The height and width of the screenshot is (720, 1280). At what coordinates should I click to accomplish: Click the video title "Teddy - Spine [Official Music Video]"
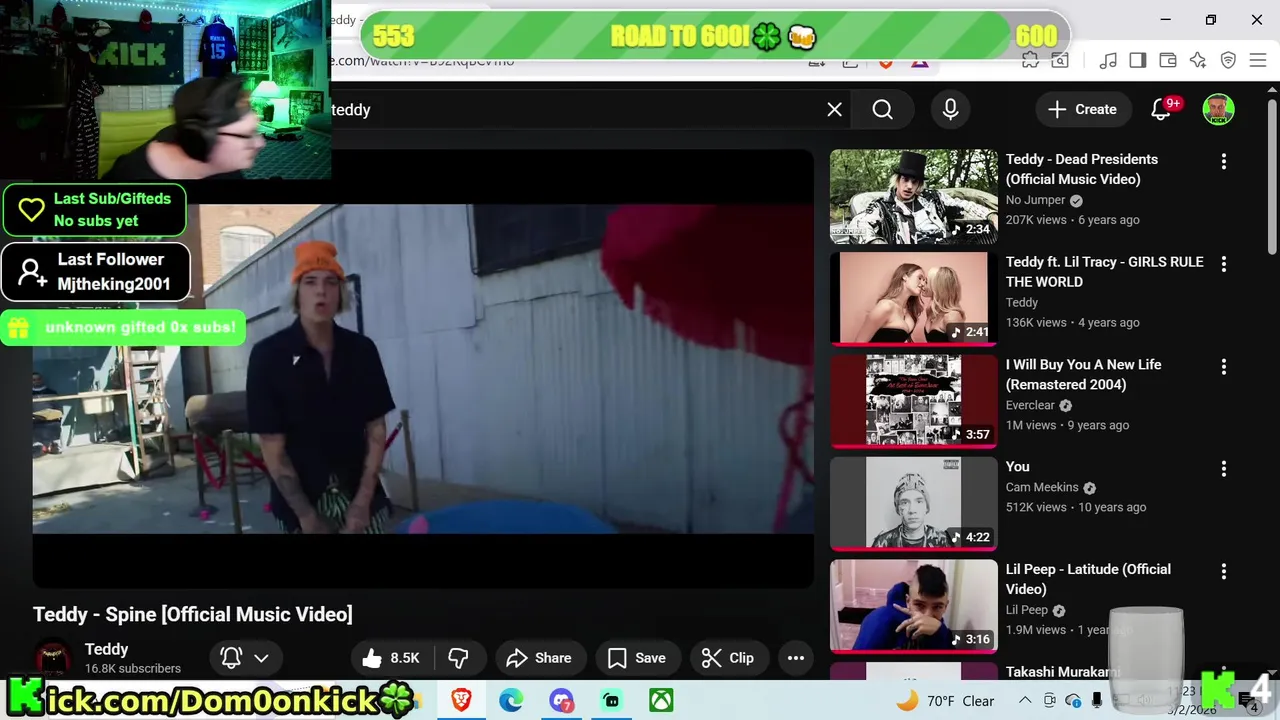(193, 614)
